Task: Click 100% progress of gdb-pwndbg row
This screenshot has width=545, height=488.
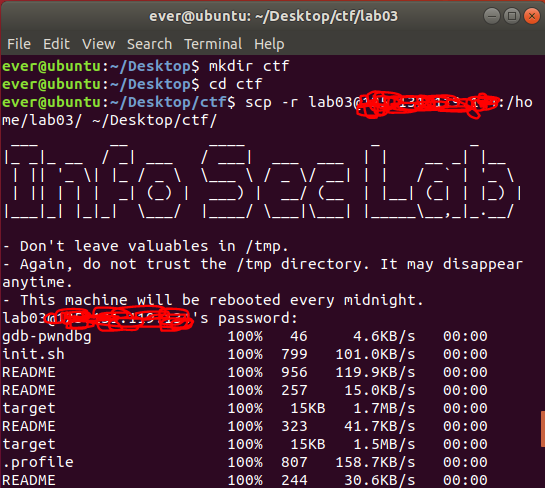Action: [x=245, y=336]
